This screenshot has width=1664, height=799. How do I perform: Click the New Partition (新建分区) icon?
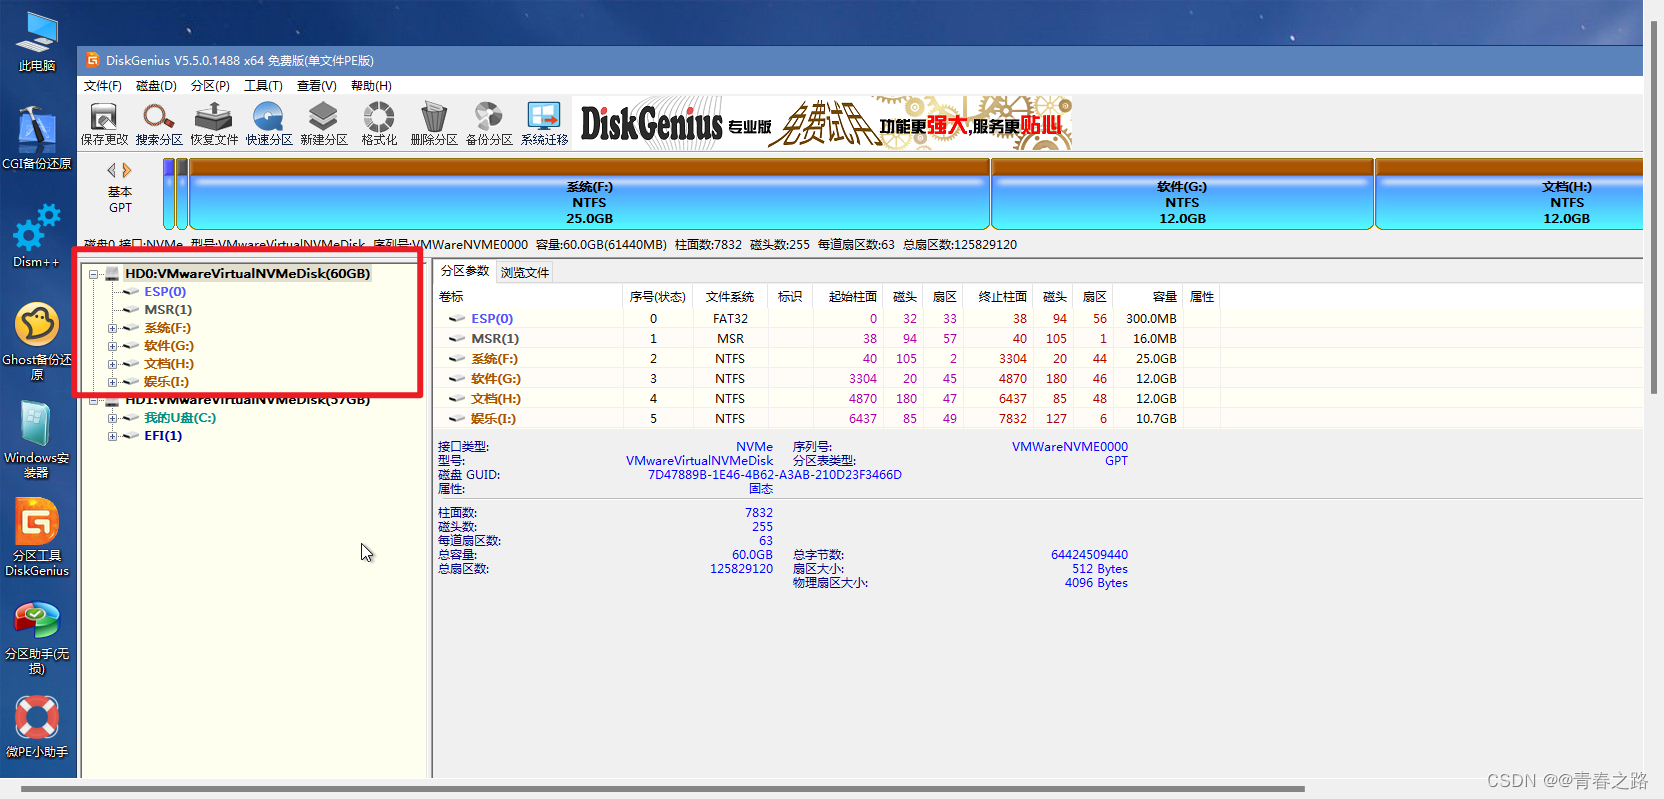[x=324, y=124]
